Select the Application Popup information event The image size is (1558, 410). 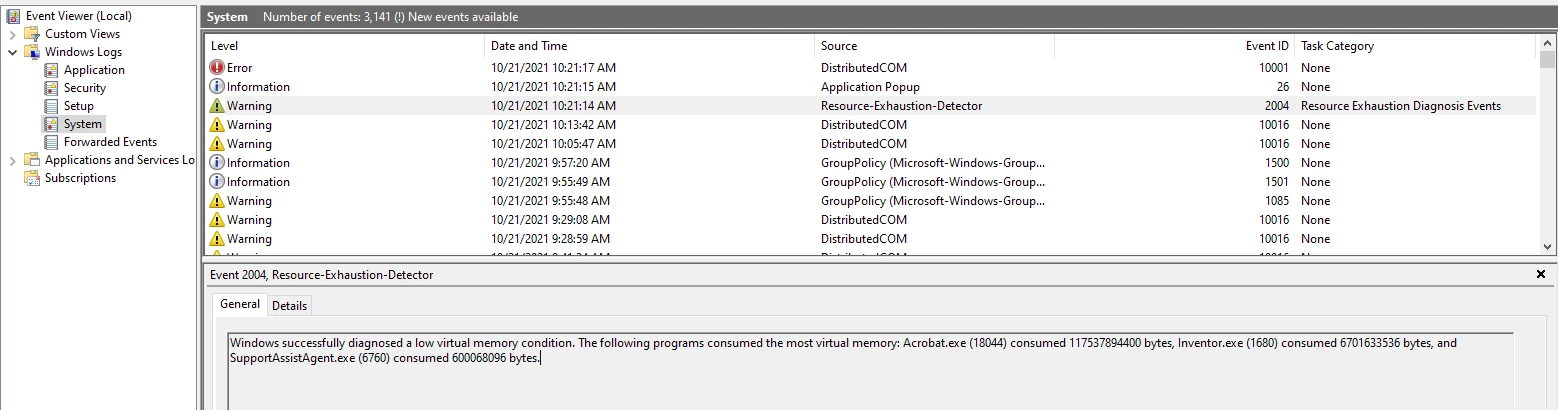(x=870, y=87)
